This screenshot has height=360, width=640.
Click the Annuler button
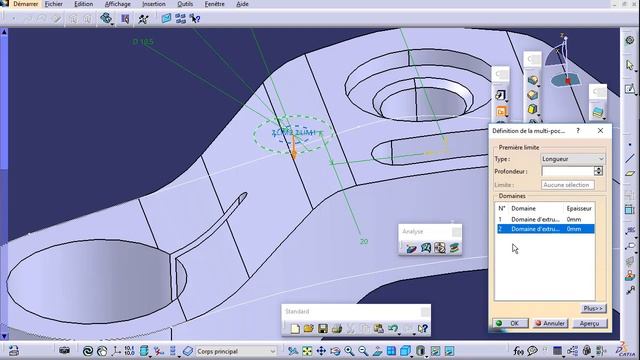551,323
